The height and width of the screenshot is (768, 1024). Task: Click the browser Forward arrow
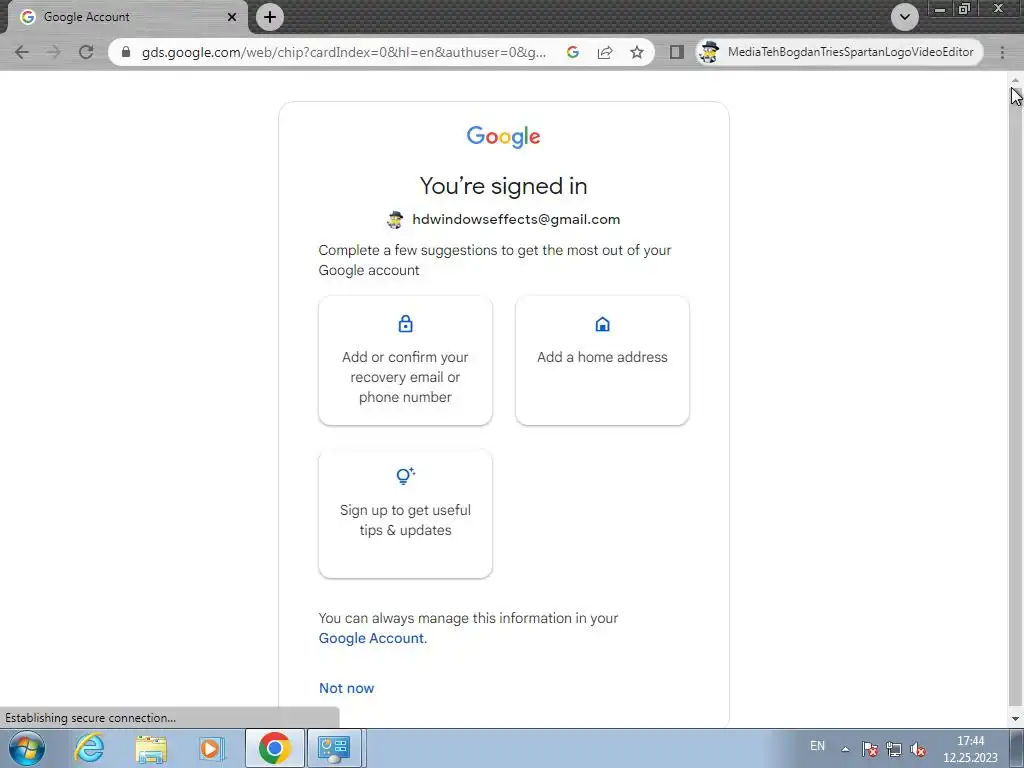[x=54, y=52]
